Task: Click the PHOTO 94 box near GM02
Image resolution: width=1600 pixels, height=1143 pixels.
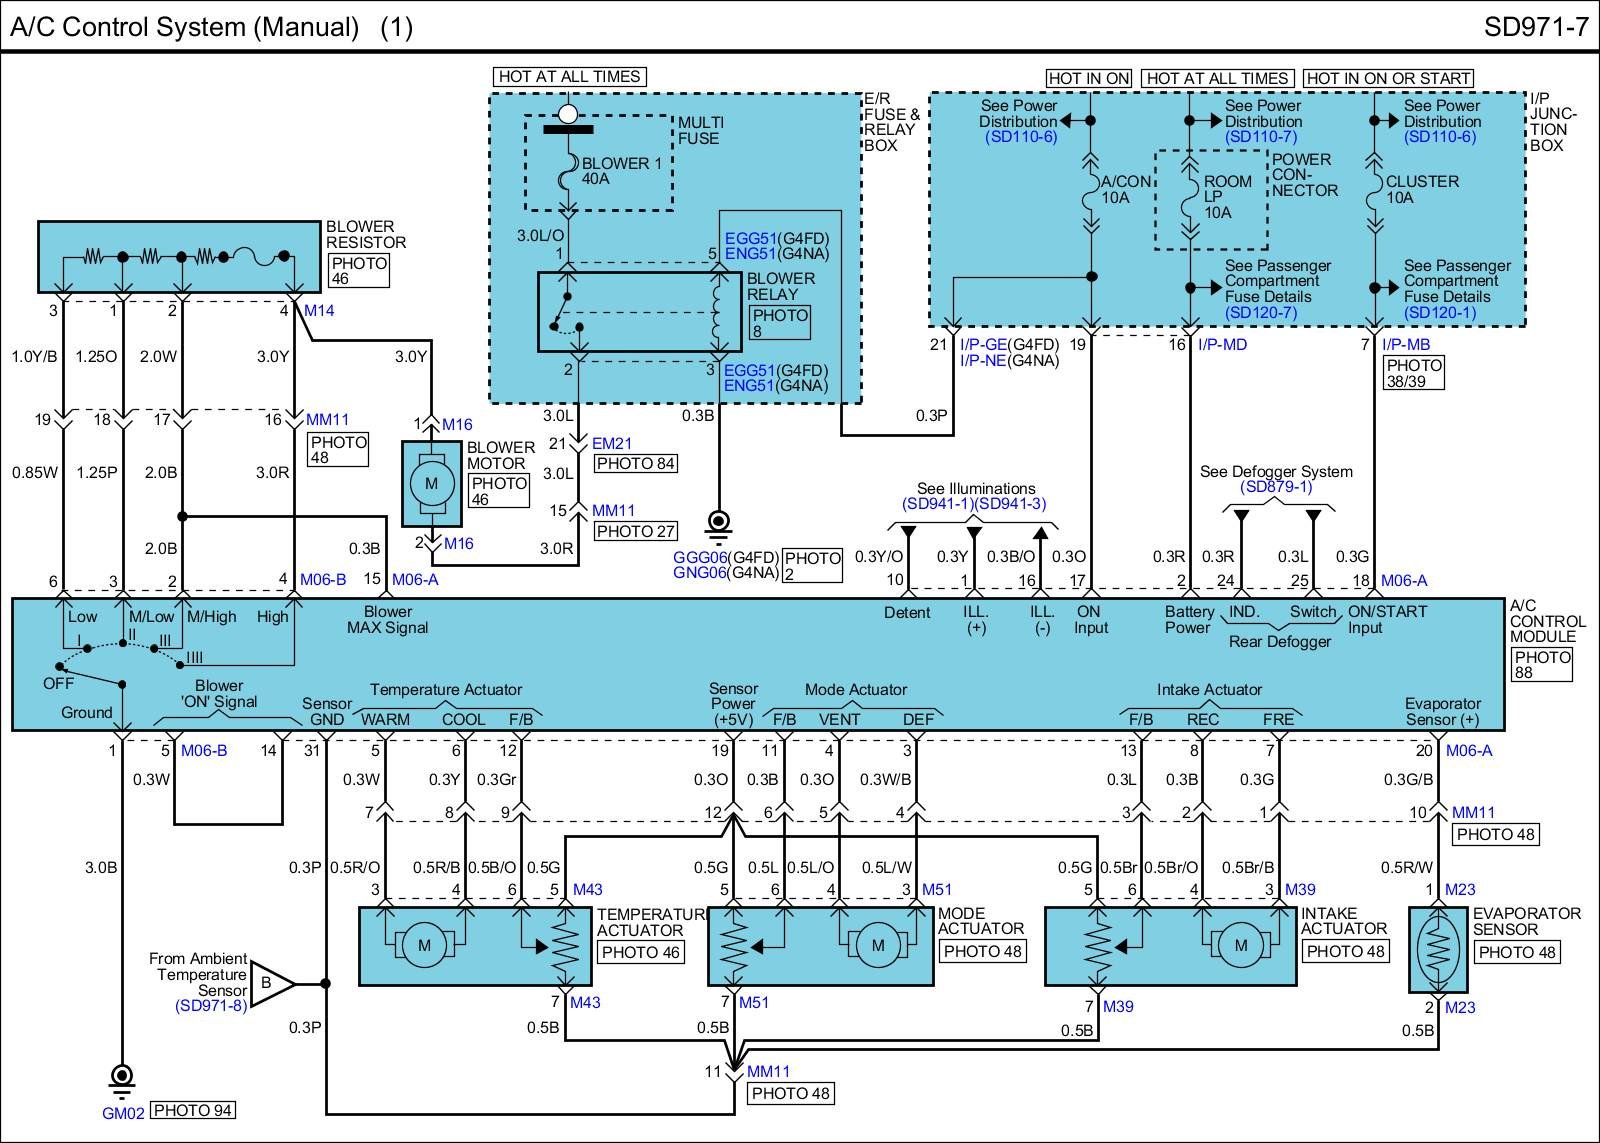Action: 194,1110
